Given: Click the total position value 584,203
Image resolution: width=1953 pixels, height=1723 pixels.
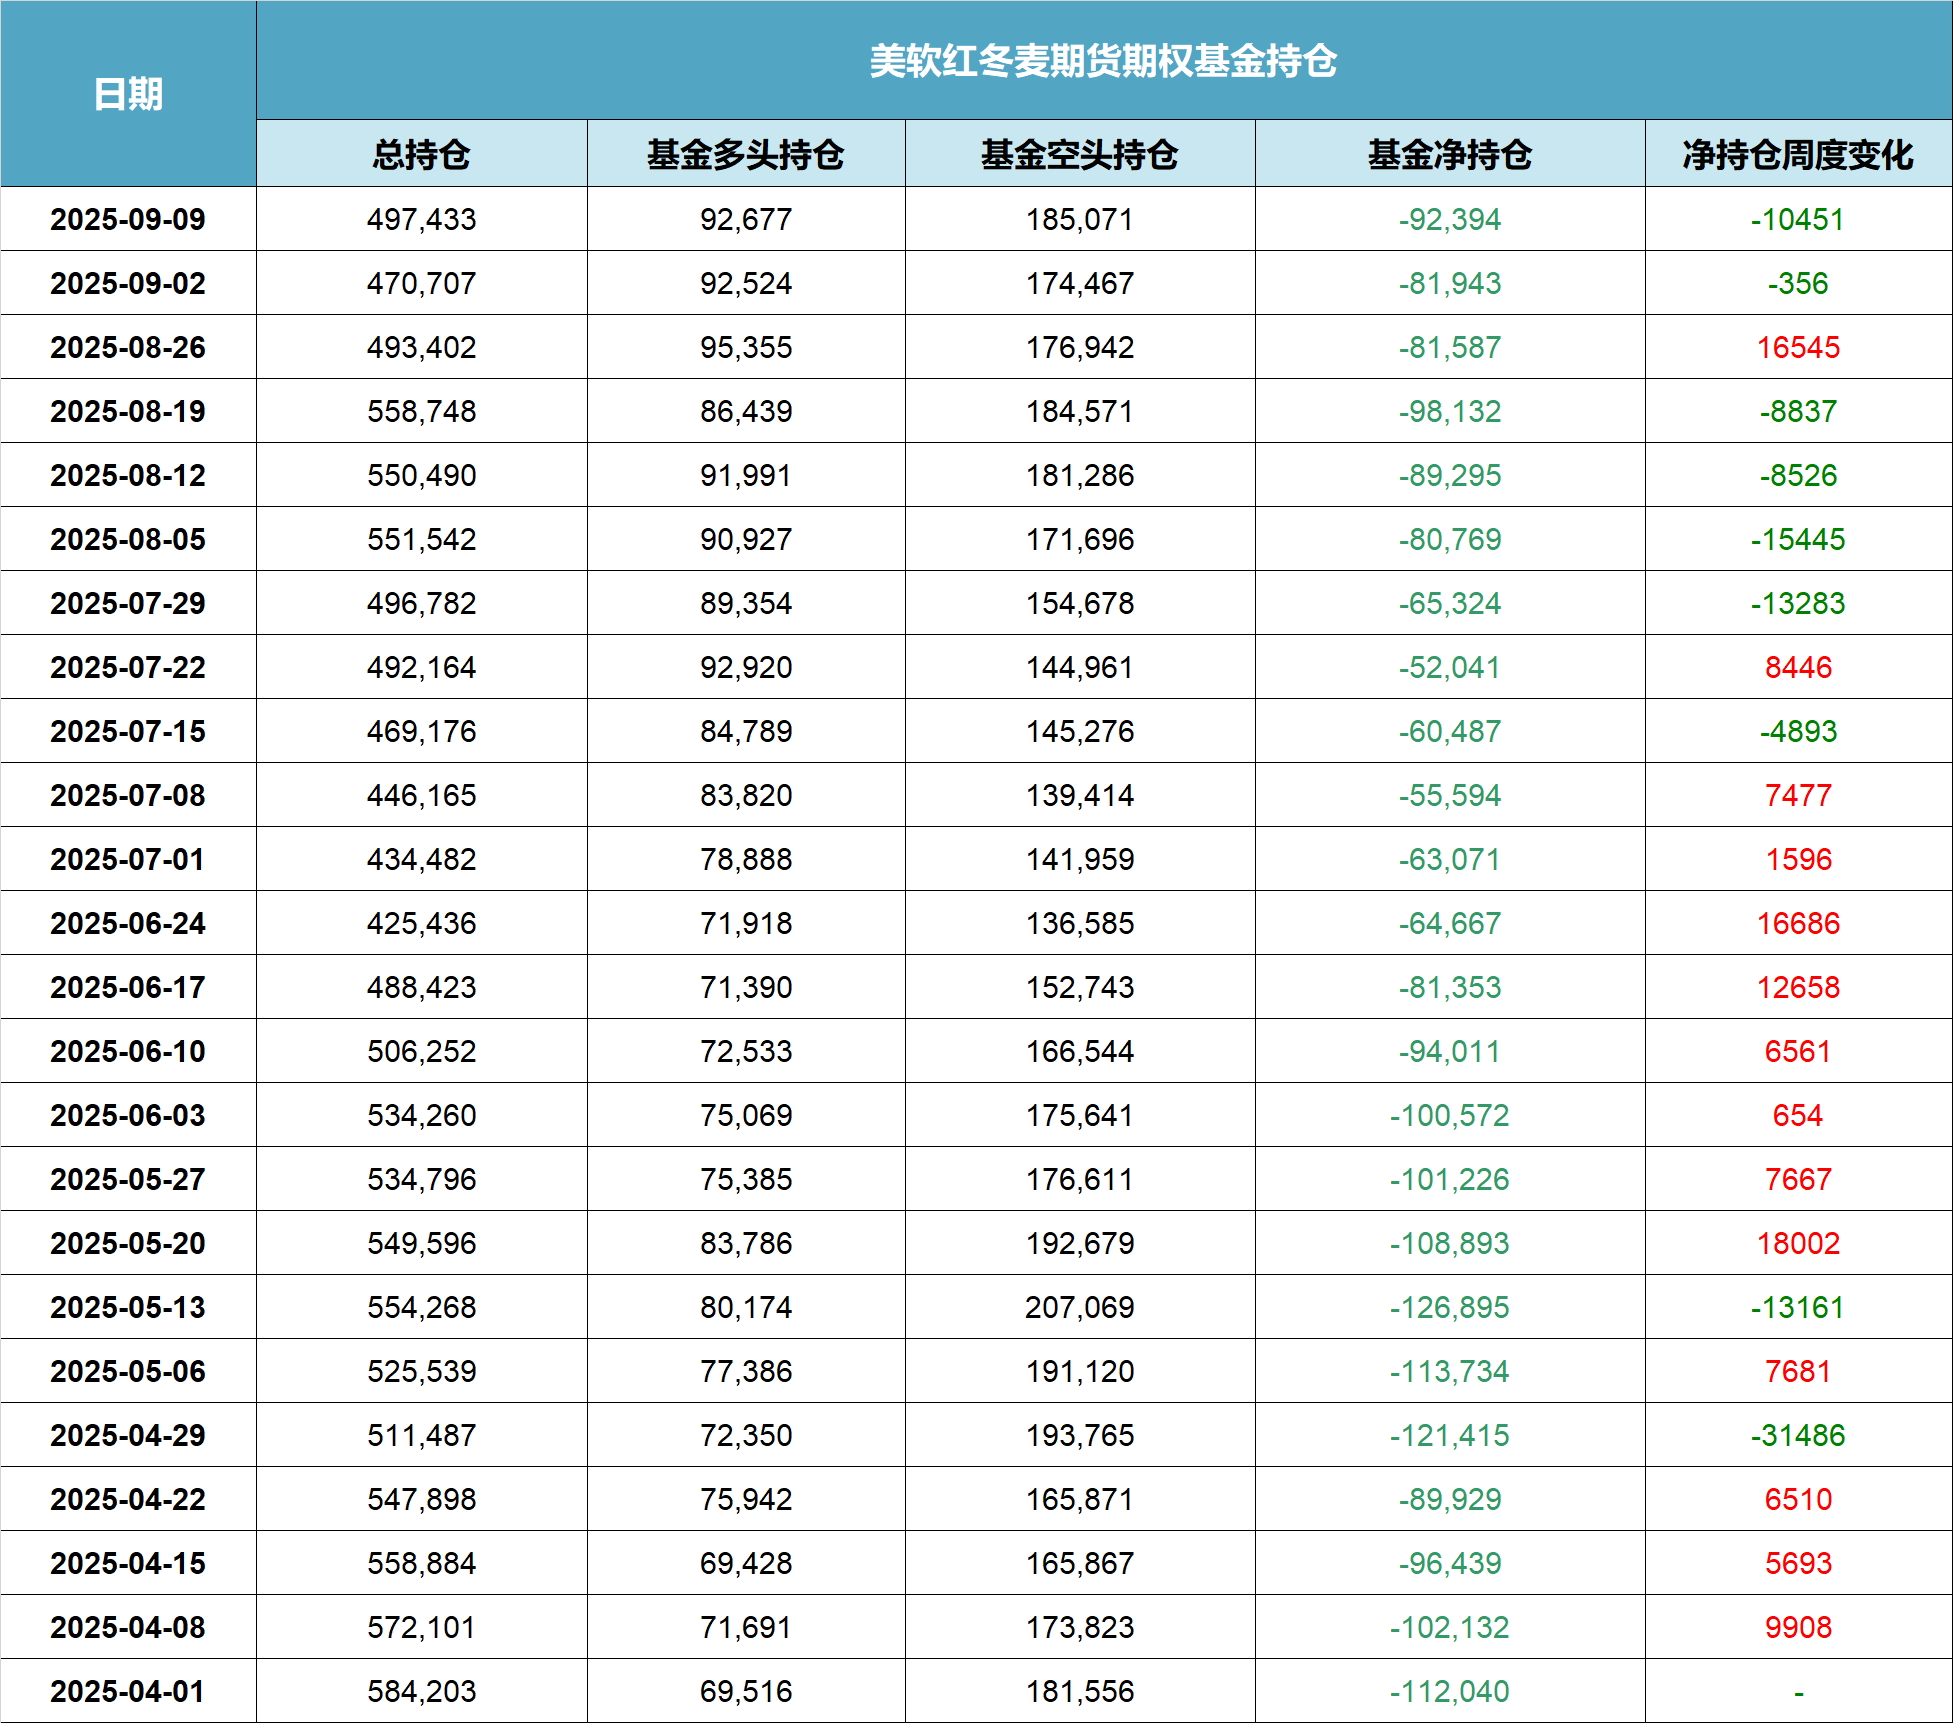Looking at the screenshot, I should 421,1691.
